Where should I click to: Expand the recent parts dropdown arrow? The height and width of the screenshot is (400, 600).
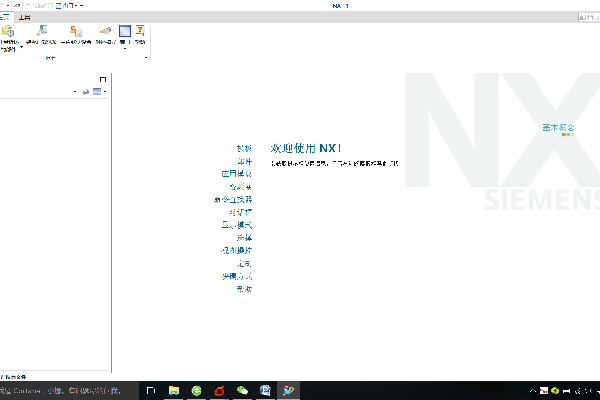pos(21,47)
